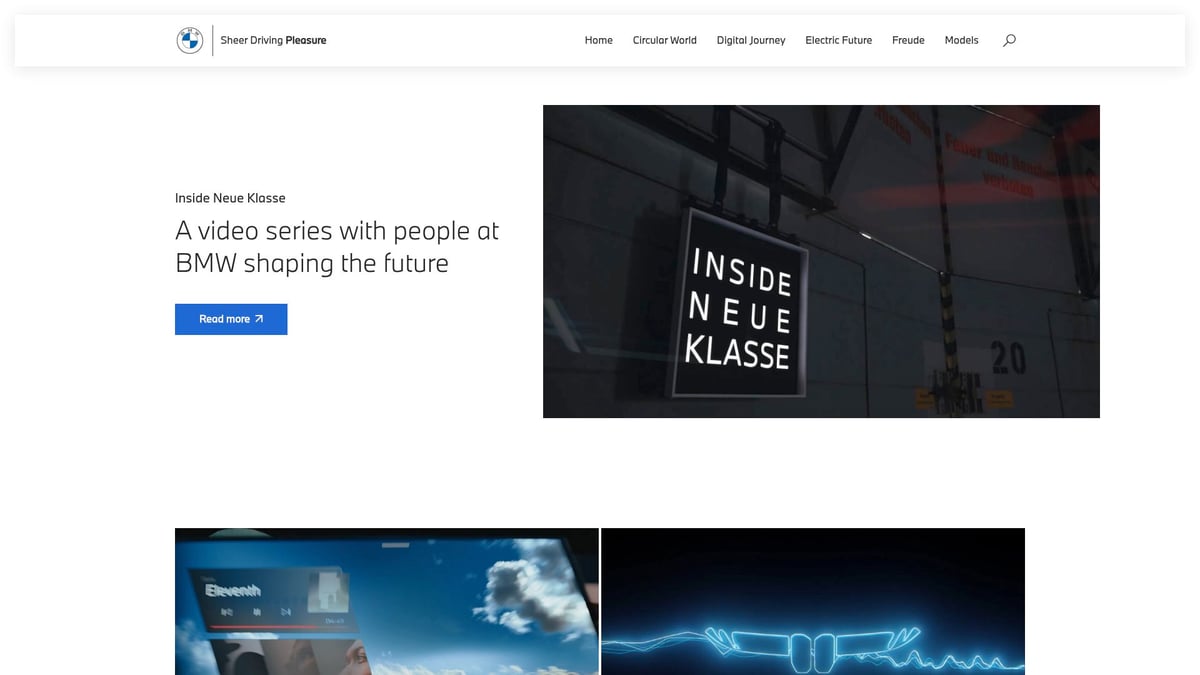Open the blue neon outline thumbnail

coord(813,601)
